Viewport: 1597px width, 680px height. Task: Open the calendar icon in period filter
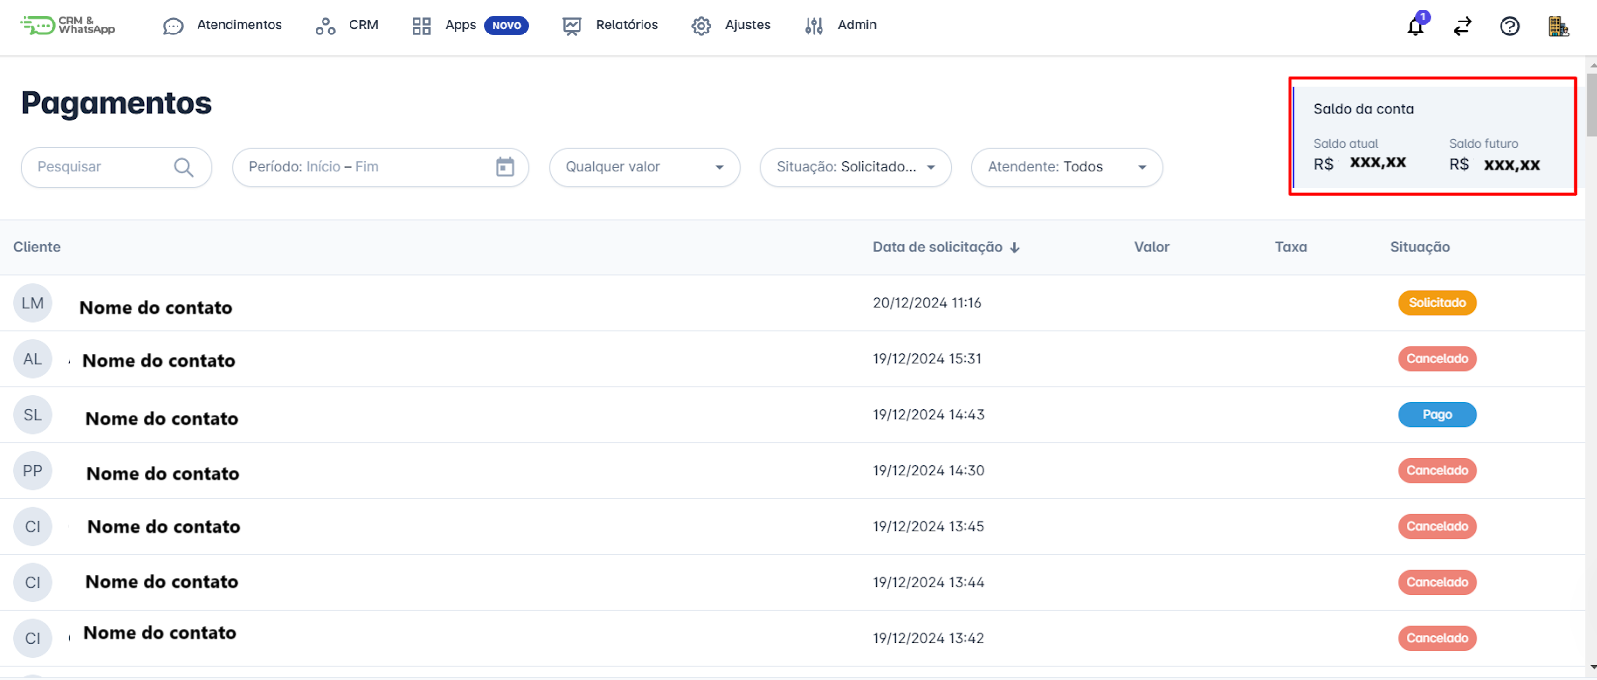505,167
